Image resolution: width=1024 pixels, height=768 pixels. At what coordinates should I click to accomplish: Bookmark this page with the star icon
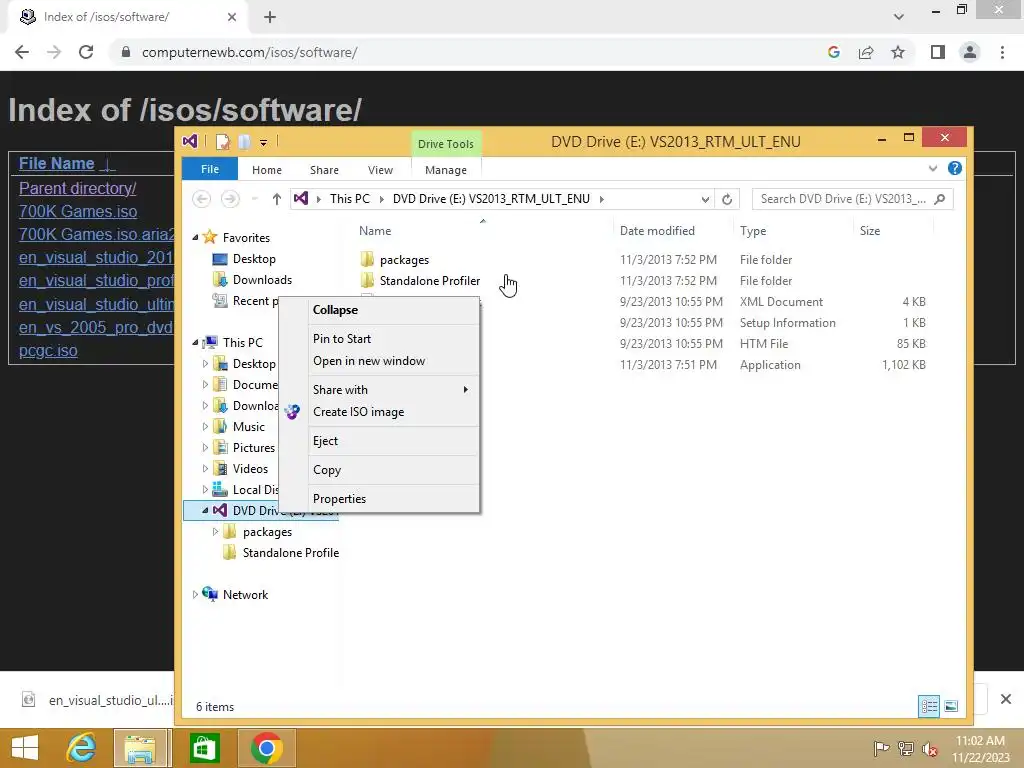(898, 52)
